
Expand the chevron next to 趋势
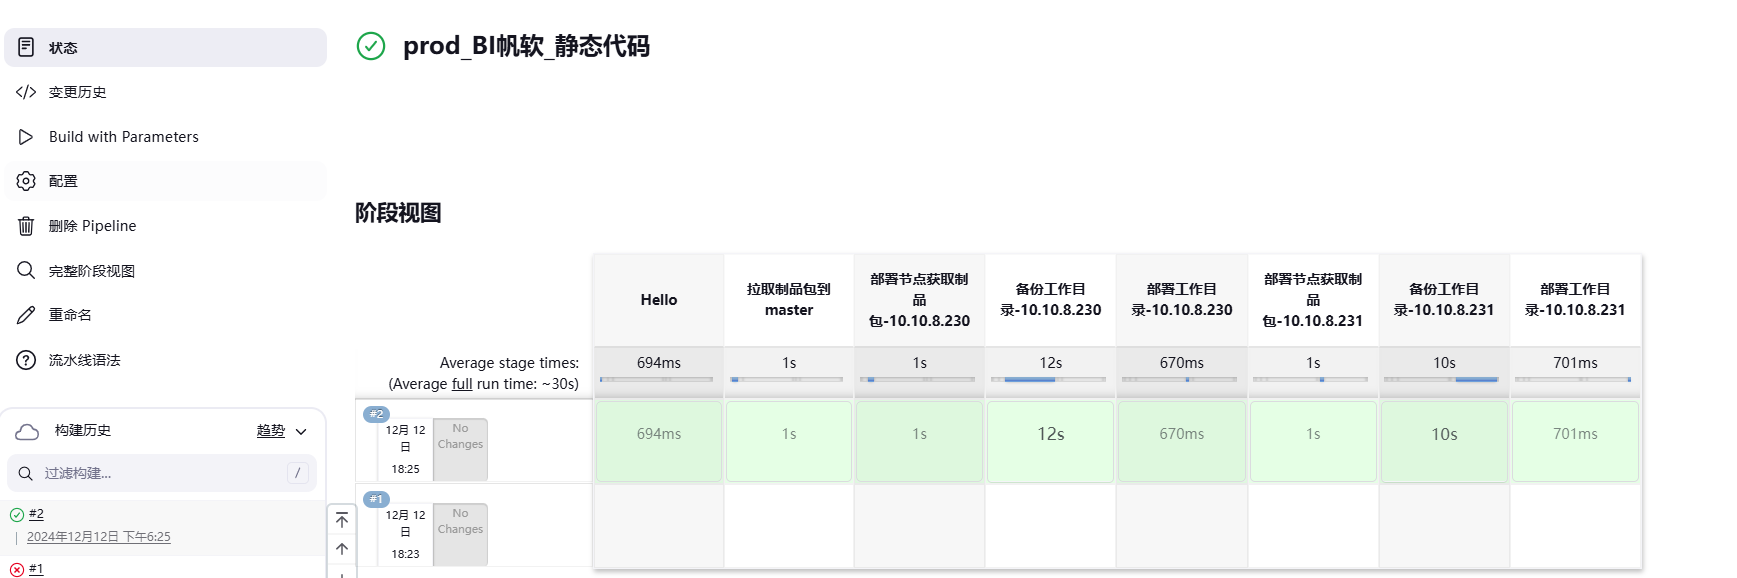tap(301, 432)
